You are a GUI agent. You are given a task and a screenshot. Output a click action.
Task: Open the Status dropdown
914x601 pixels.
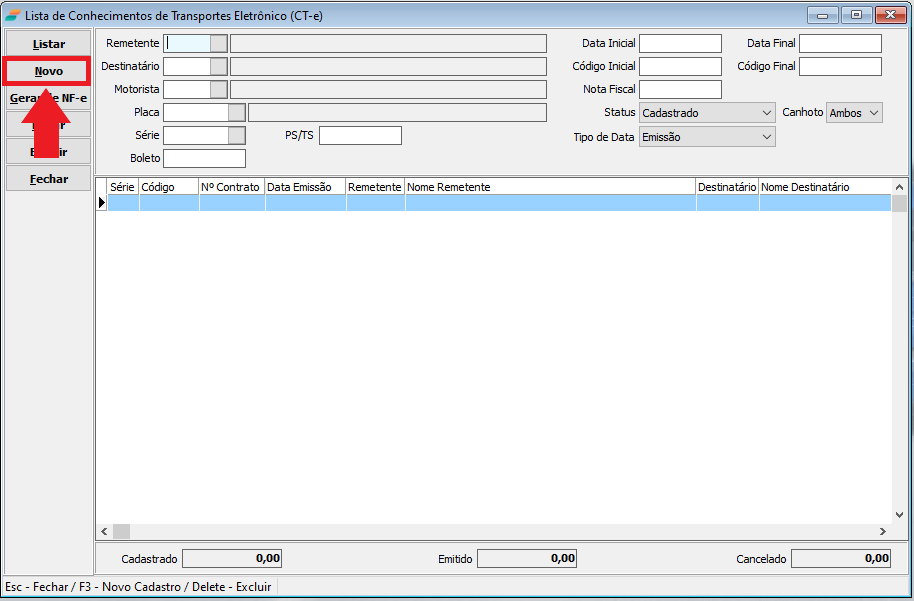click(x=766, y=113)
